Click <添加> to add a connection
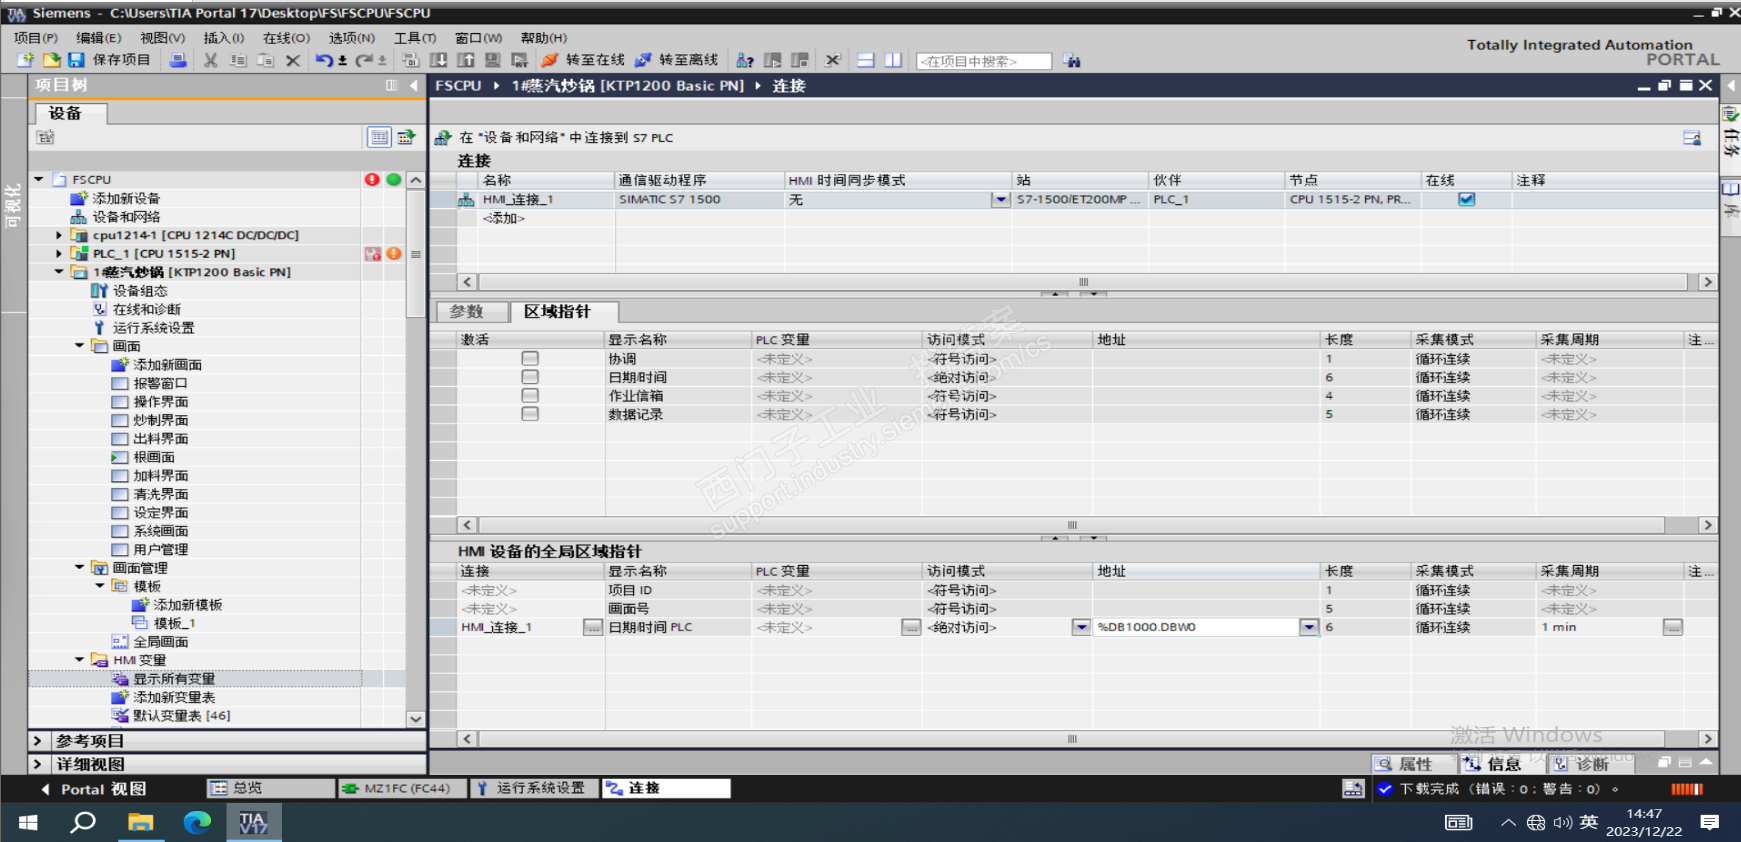This screenshot has height=842, width=1741. point(504,218)
